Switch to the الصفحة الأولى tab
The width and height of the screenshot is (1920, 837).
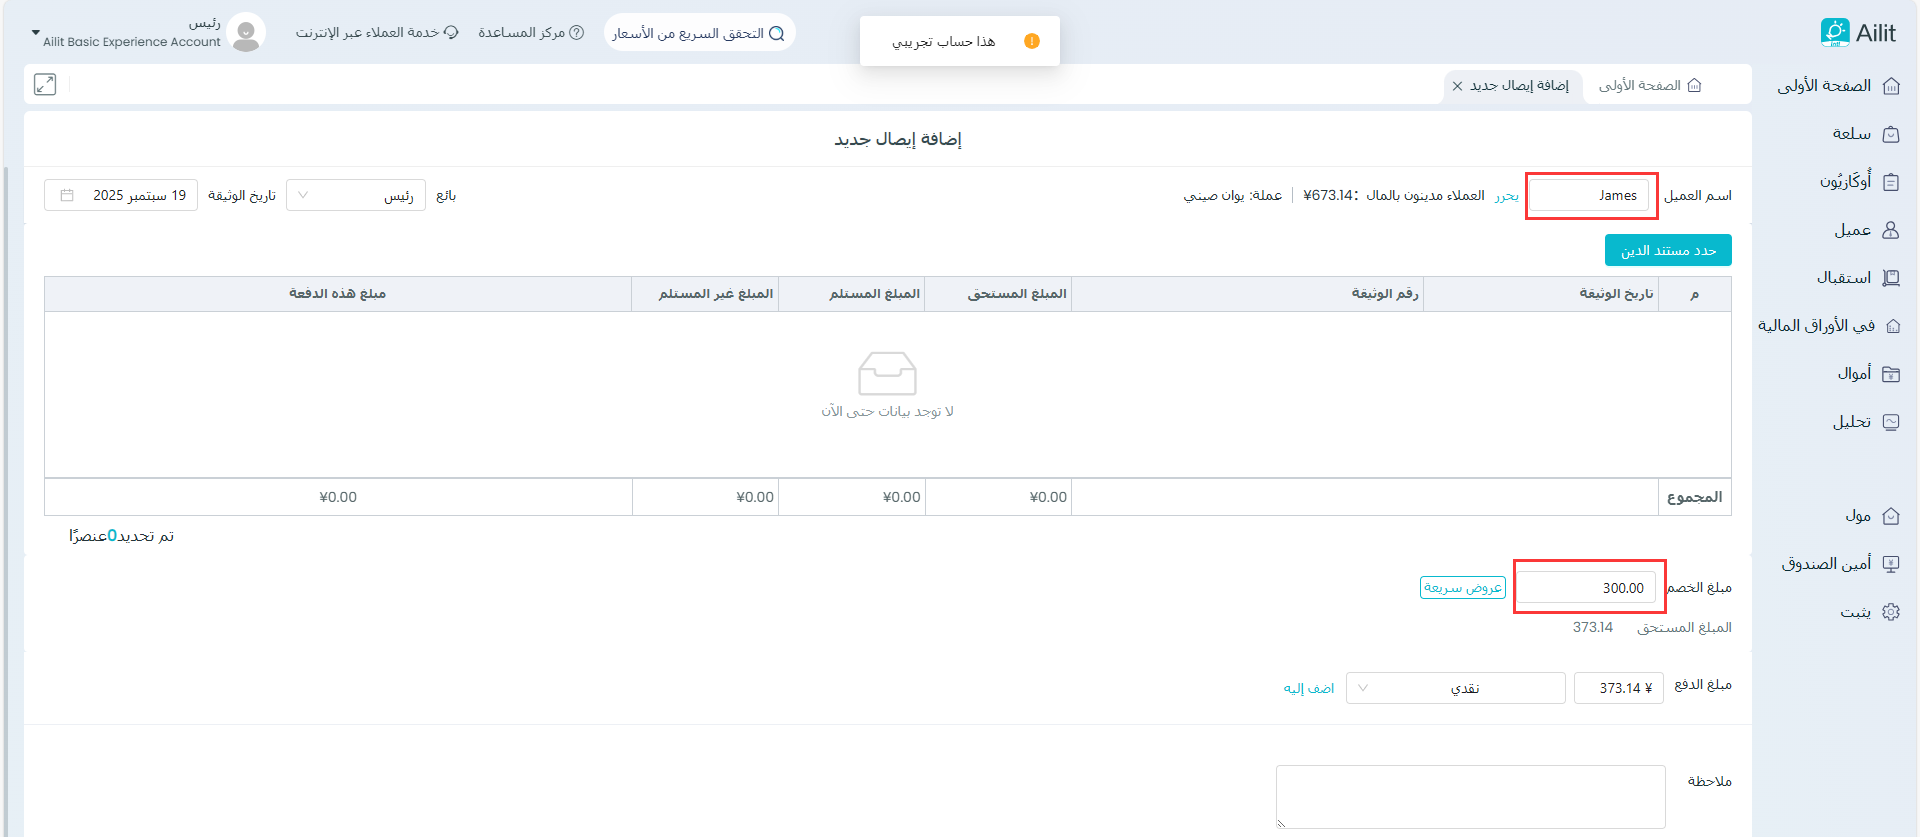(x=1649, y=86)
